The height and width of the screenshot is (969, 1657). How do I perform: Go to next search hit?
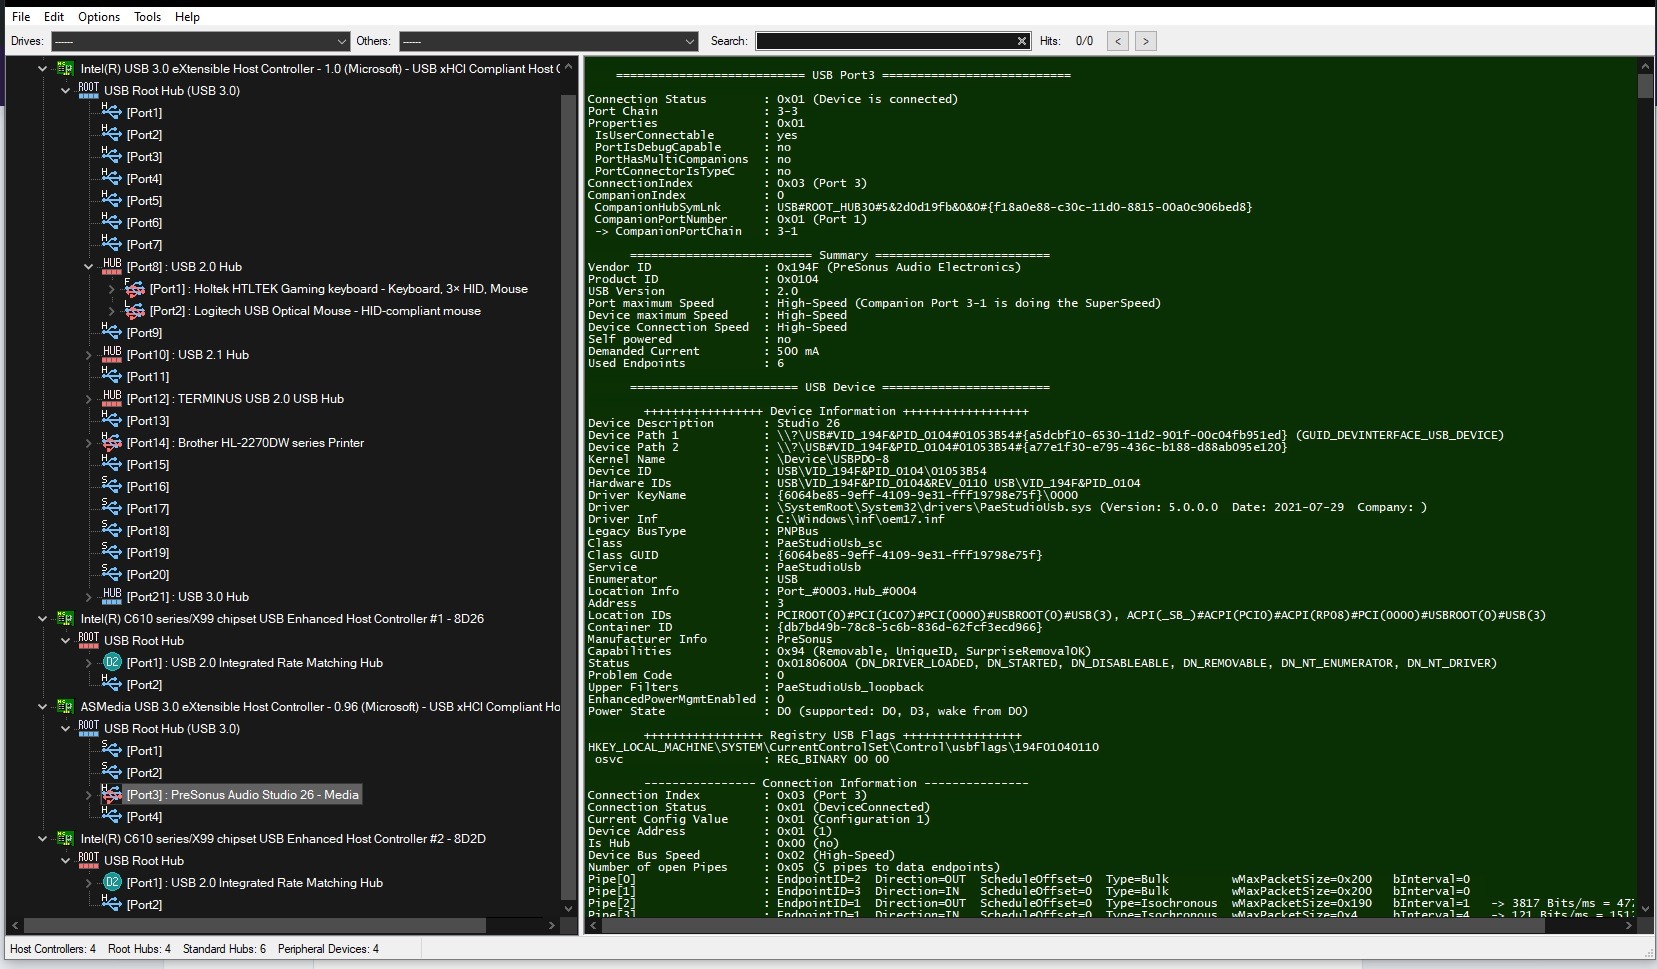pos(1146,41)
